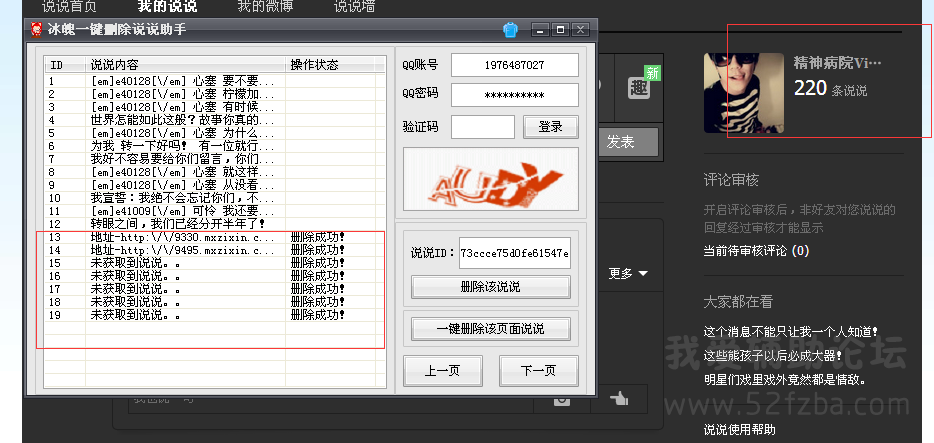Click the 说说内容 column header
Viewport: 934px width, 443px height.
(x=185, y=65)
